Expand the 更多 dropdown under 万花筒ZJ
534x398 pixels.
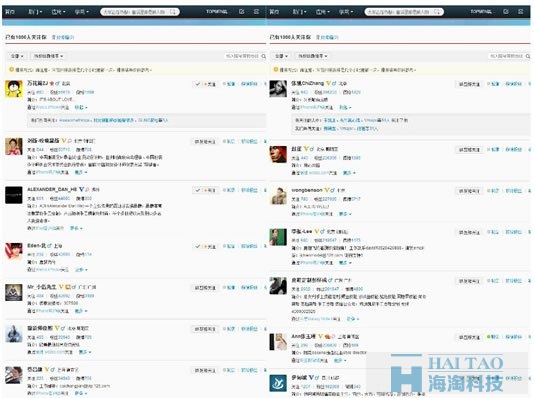81,108
